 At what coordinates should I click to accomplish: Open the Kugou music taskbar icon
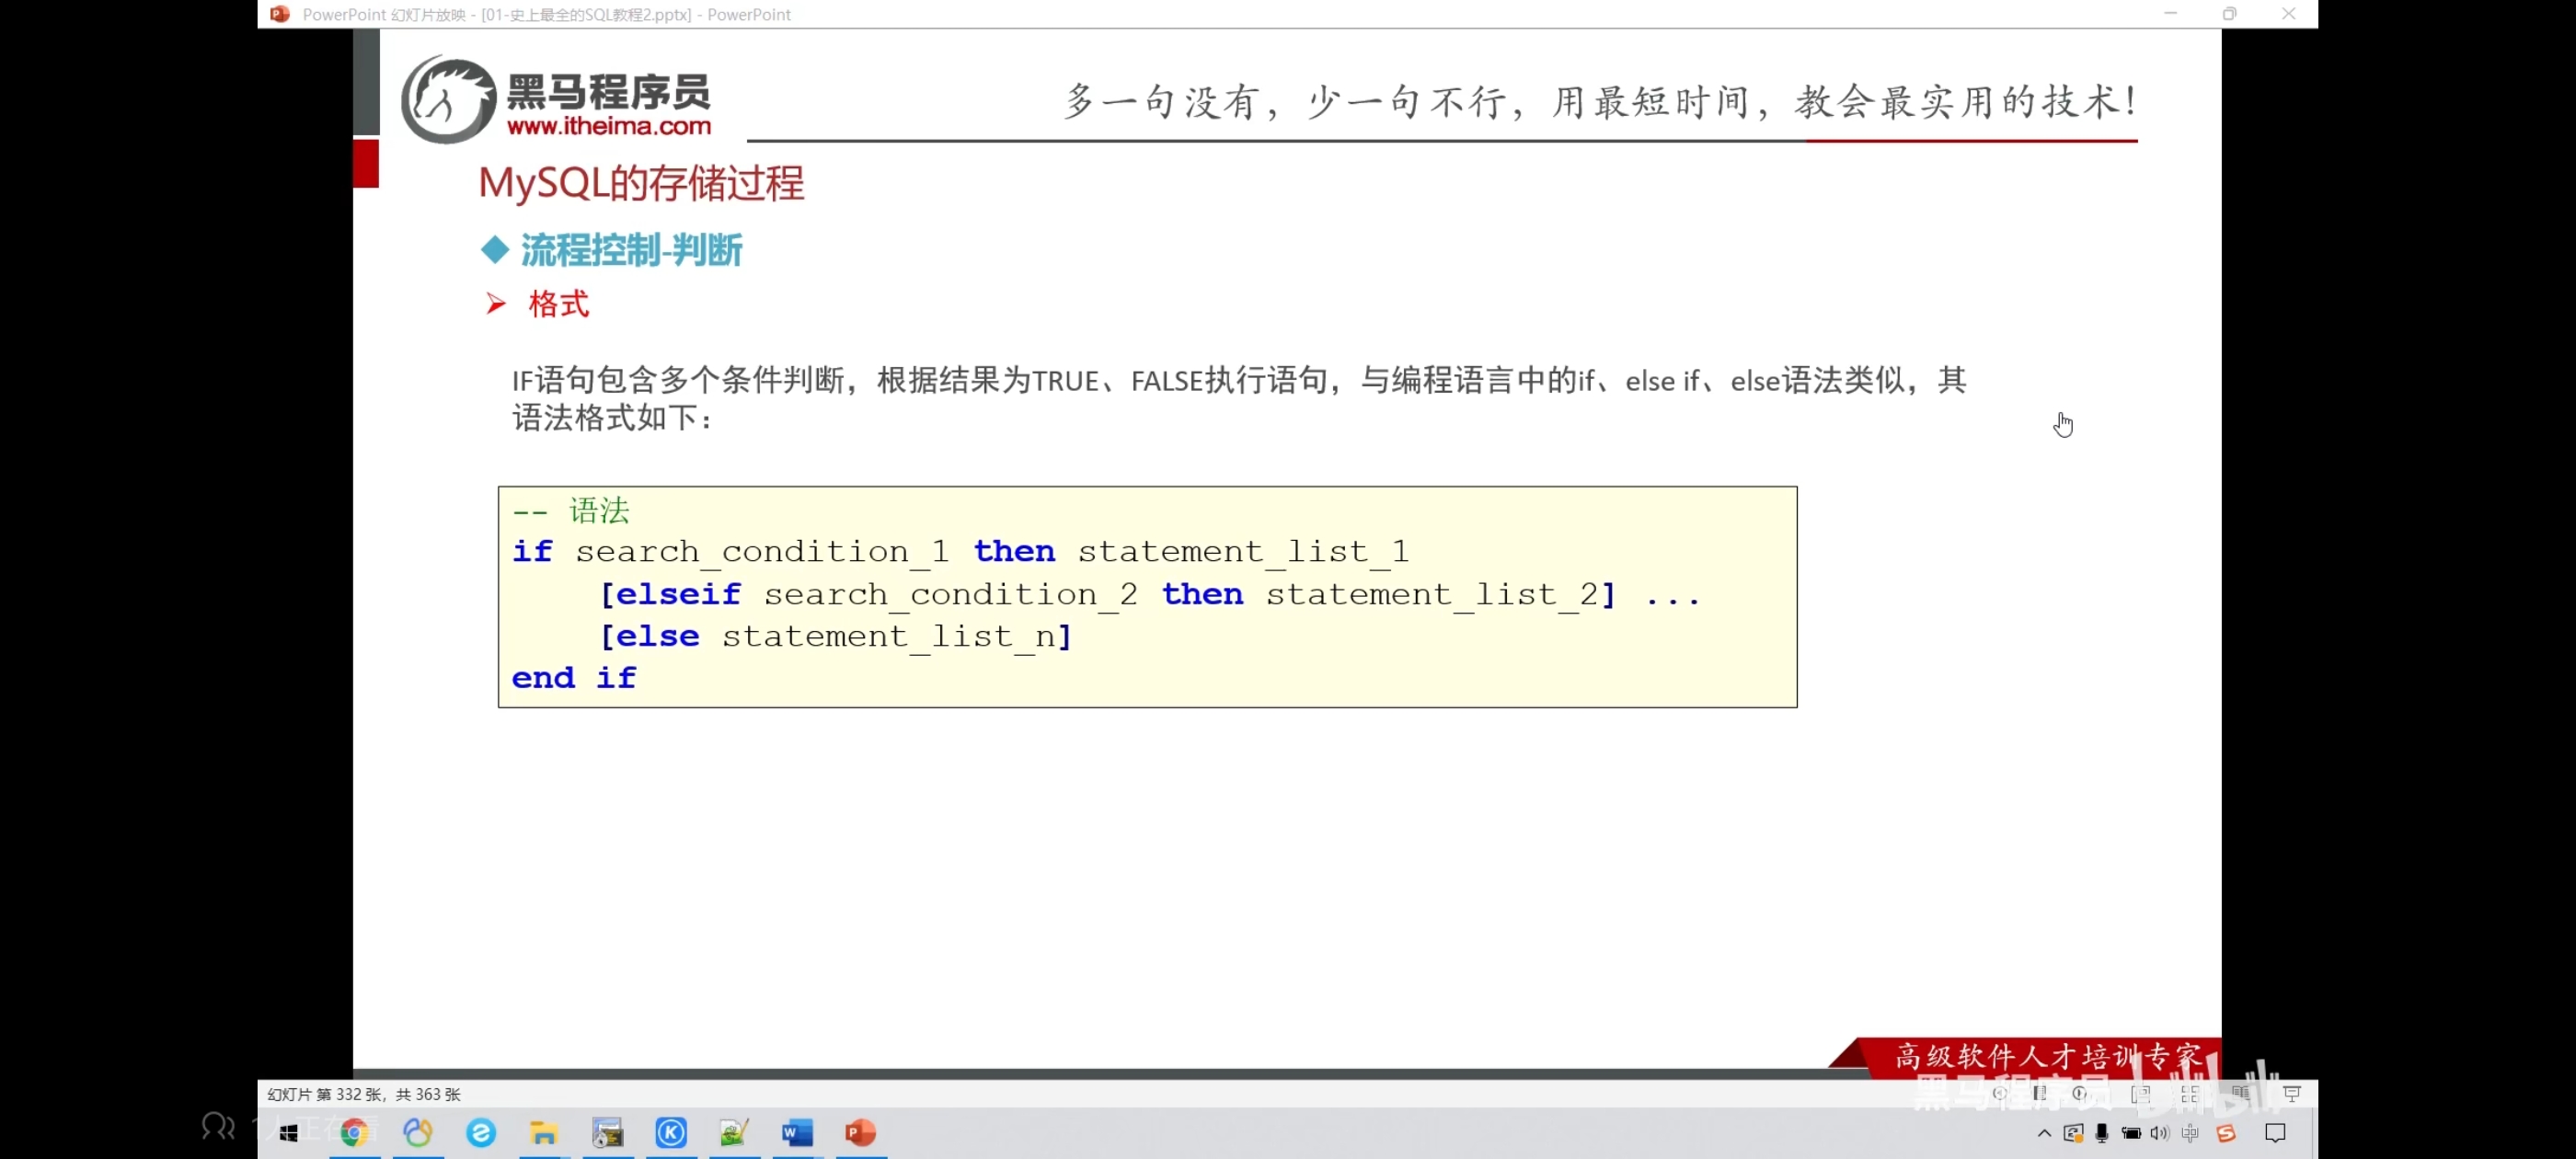671,1132
